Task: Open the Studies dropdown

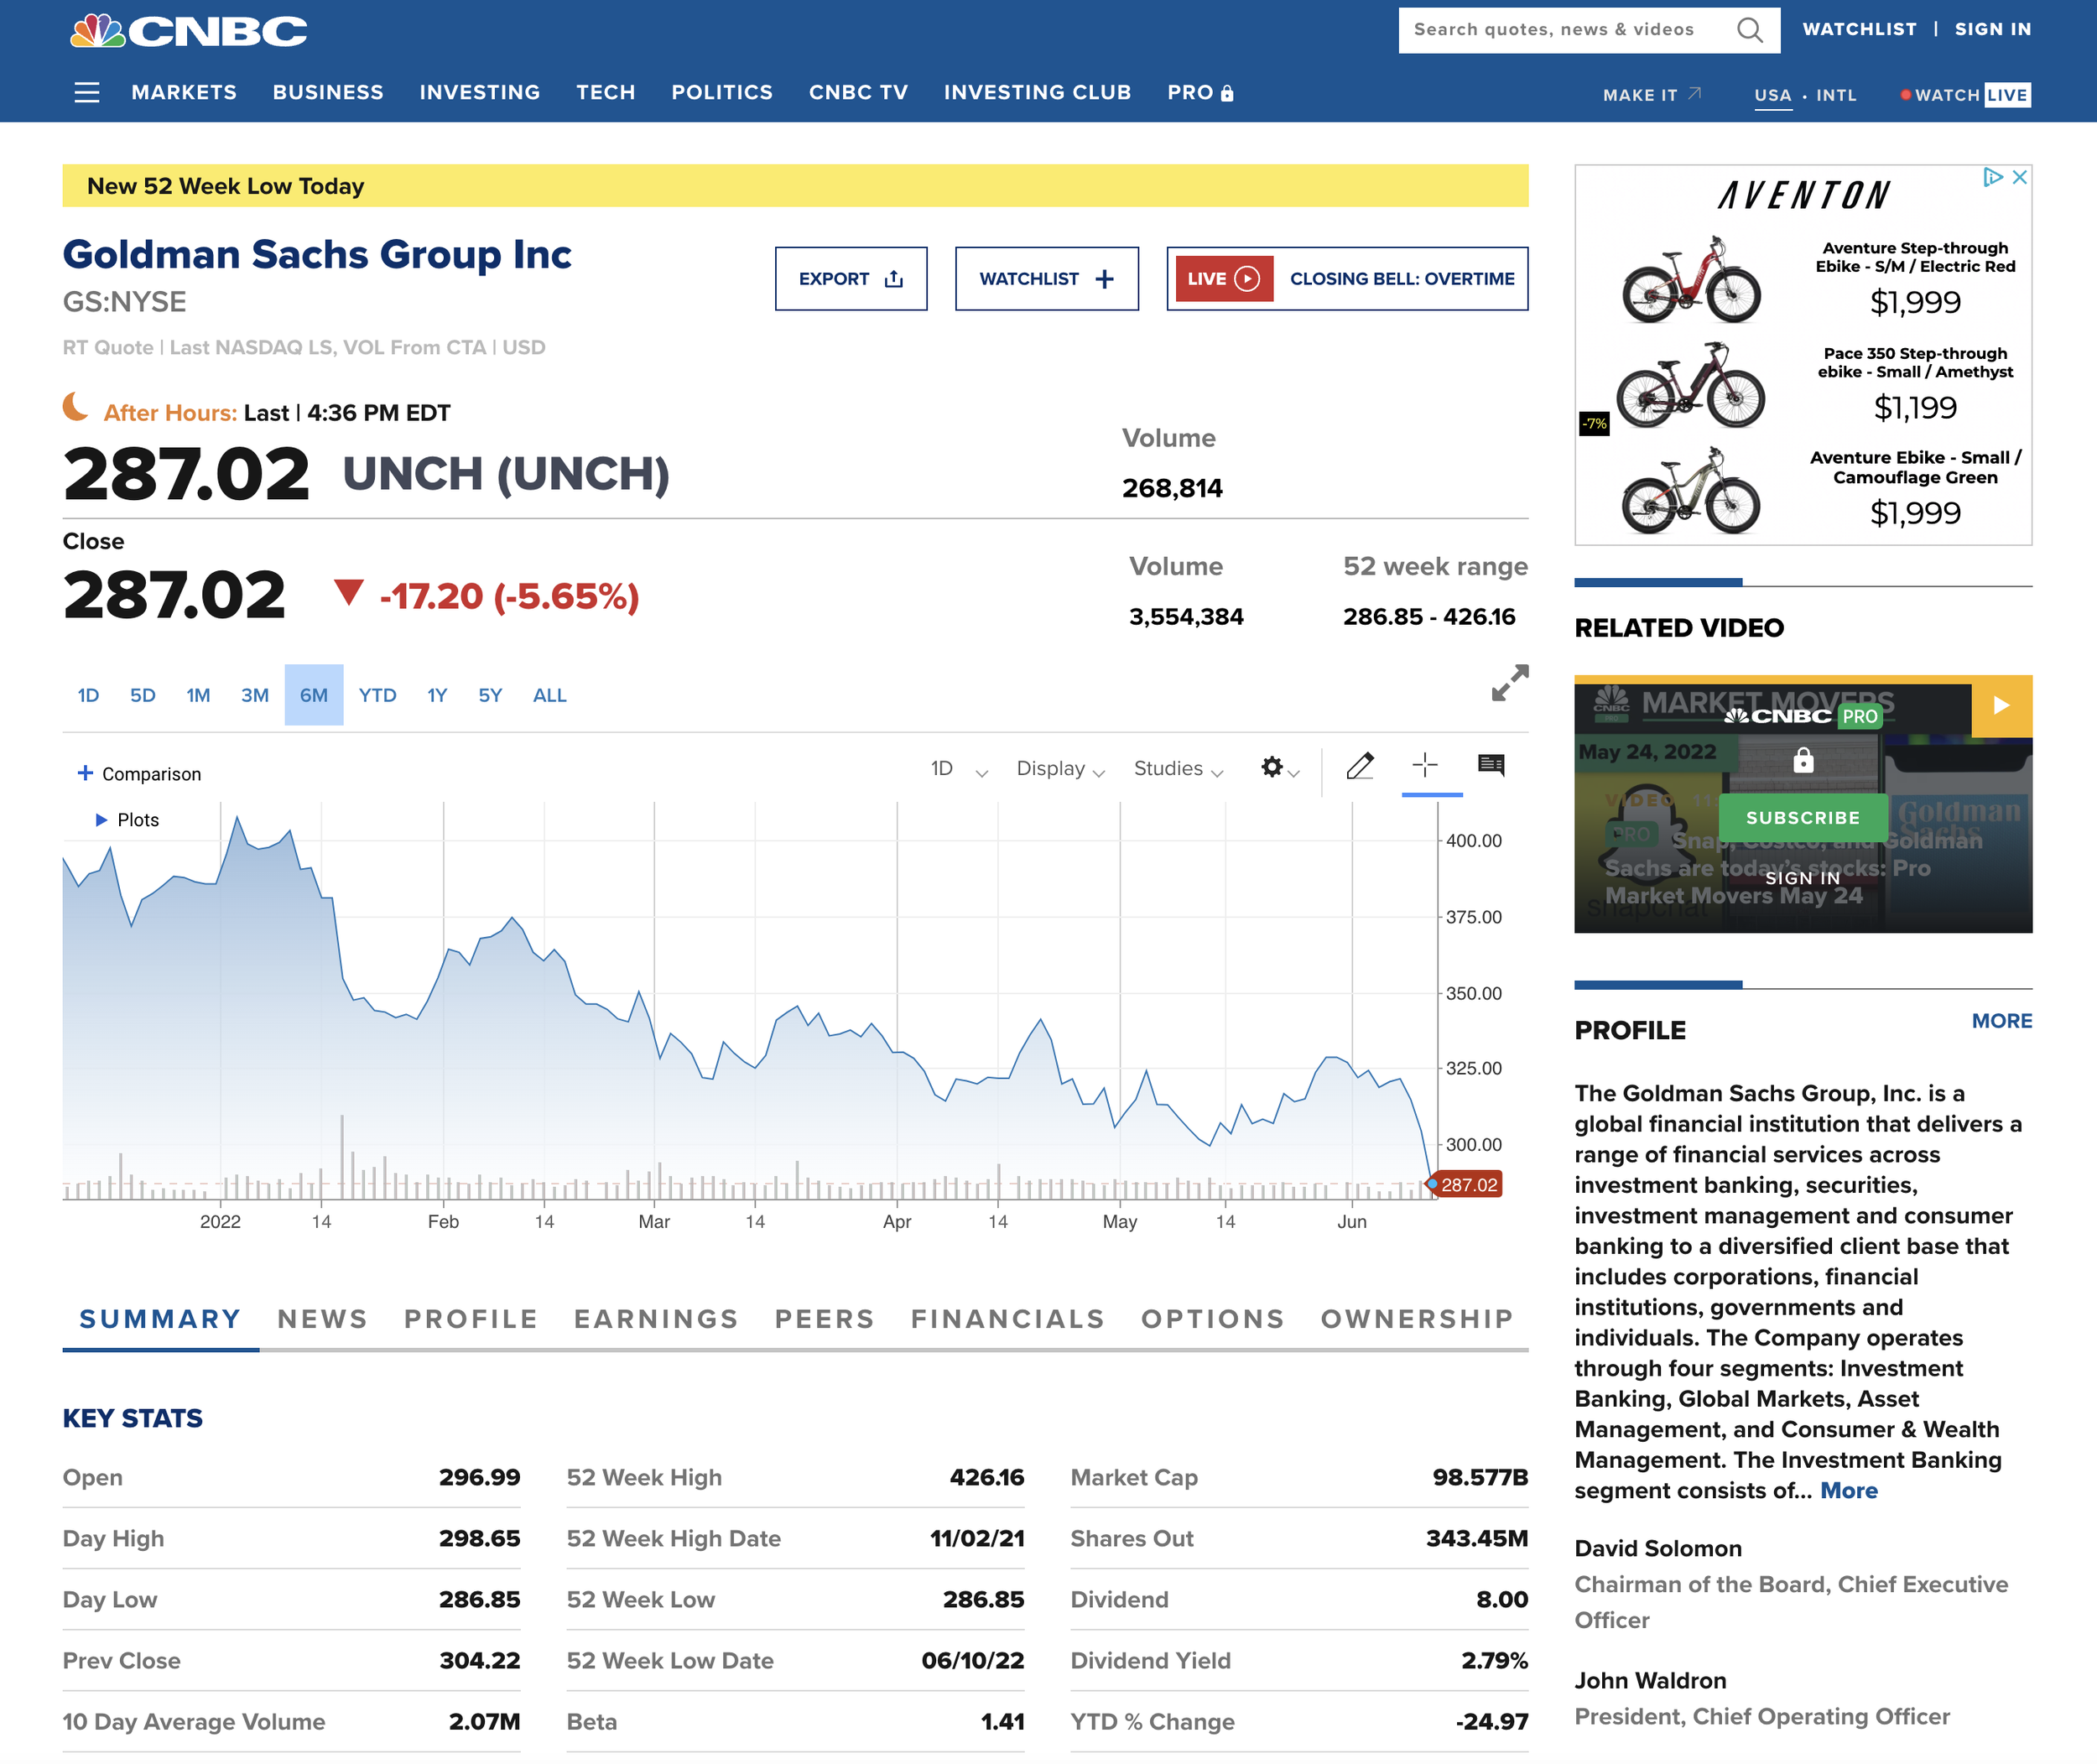Action: click(x=1177, y=769)
